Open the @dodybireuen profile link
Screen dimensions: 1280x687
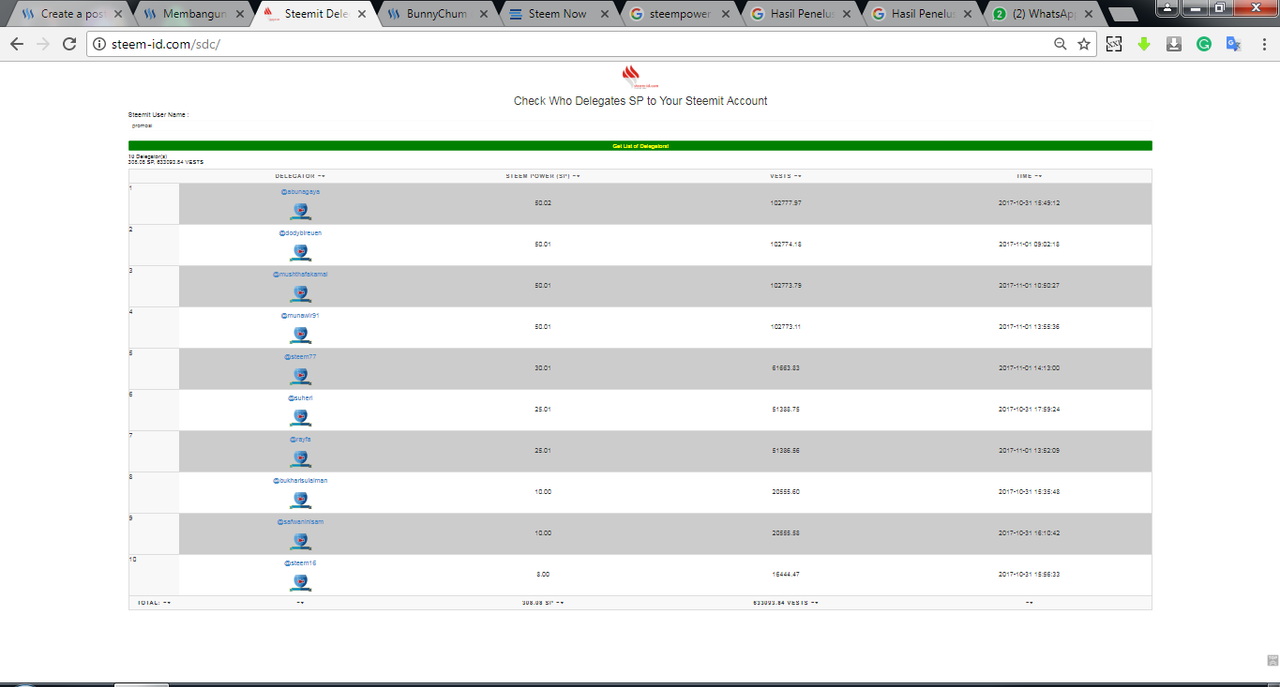point(300,232)
